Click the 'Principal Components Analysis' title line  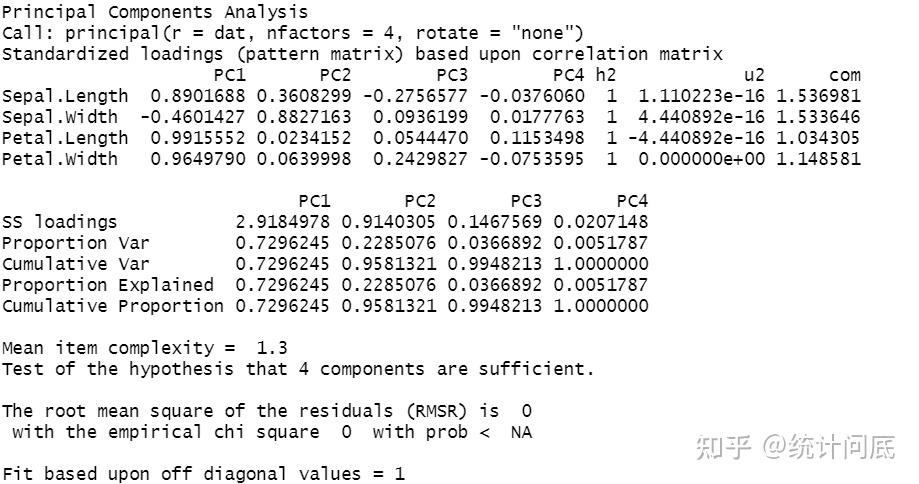coord(155,12)
